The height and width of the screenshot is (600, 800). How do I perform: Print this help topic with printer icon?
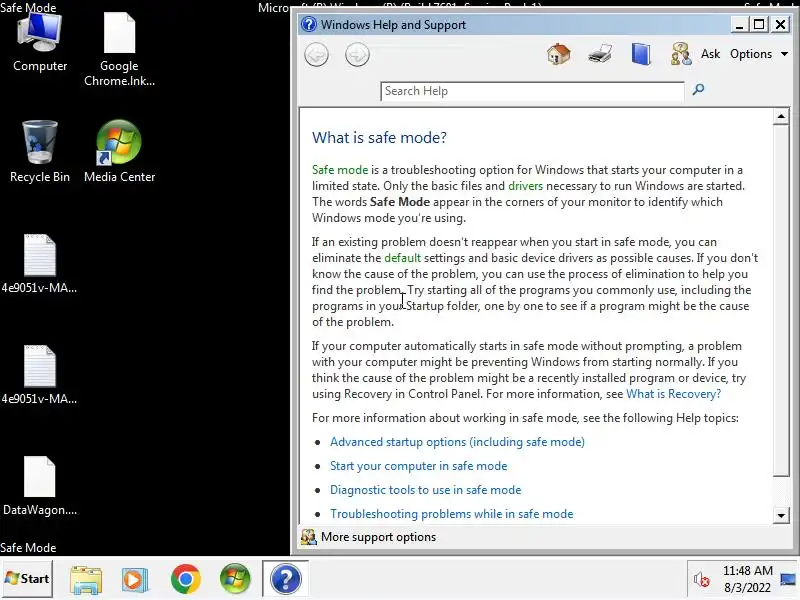[599, 54]
